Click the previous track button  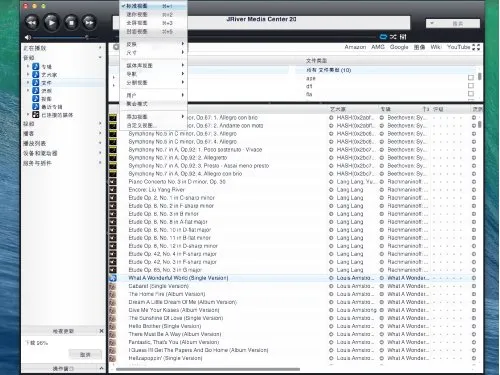click(32, 23)
